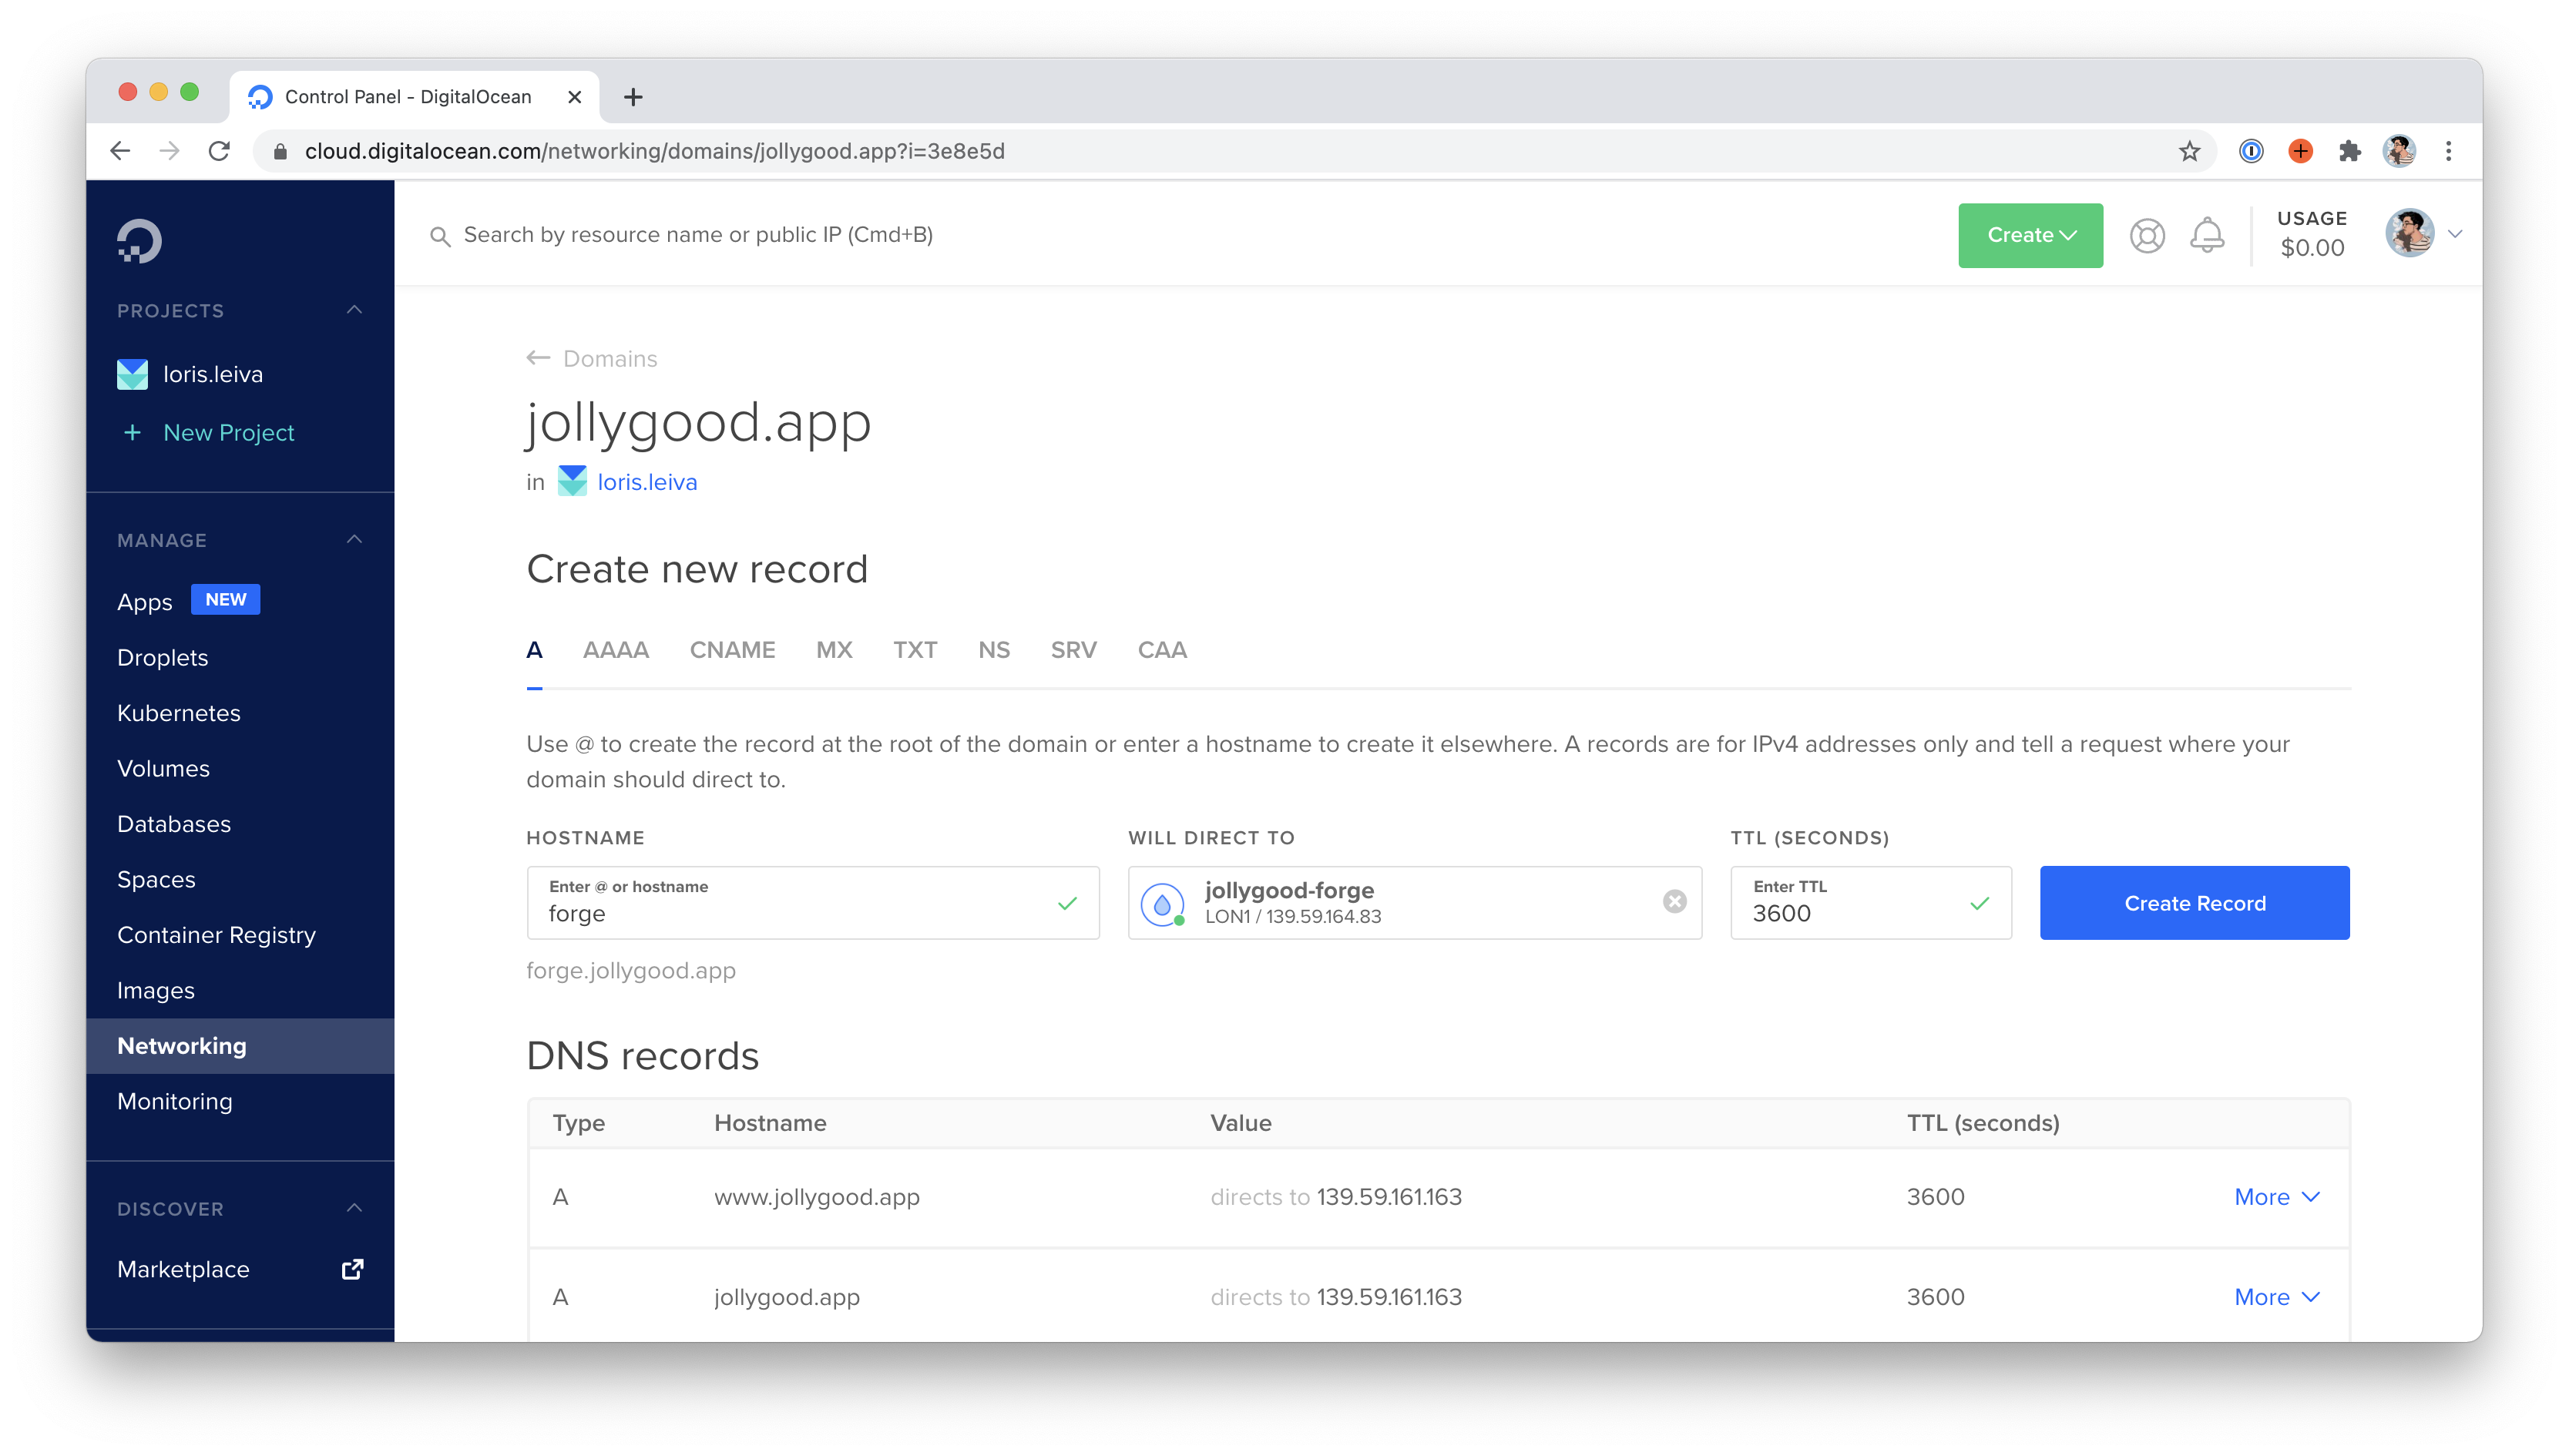The height and width of the screenshot is (1456, 2569).
Task: Open Monitoring in the sidebar
Action: point(174,1101)
